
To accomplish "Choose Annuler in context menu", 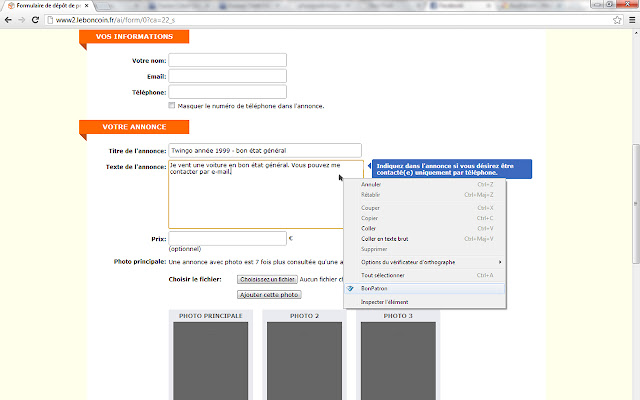I will coord(424,184).
